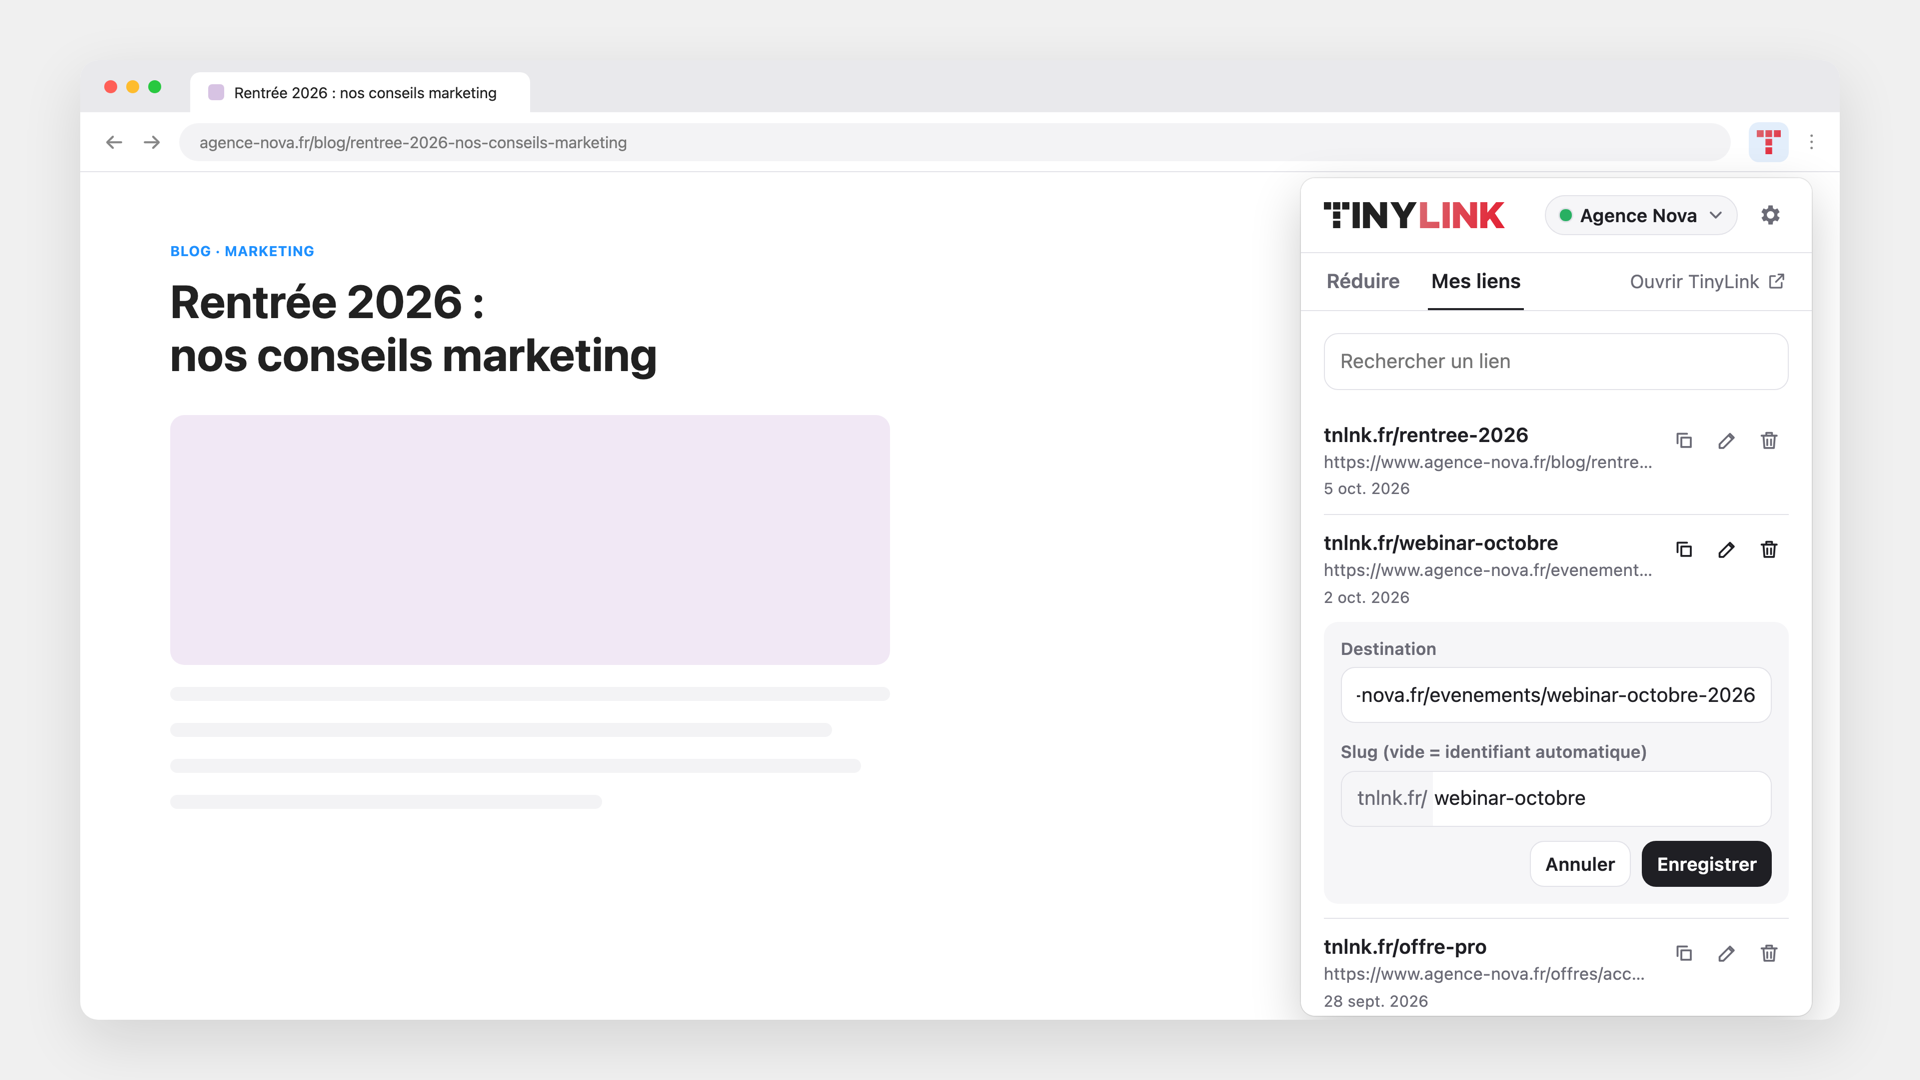
Task: Click the tnlnk.fr/rentree-2026 short link title
Action: [1426, 435]
